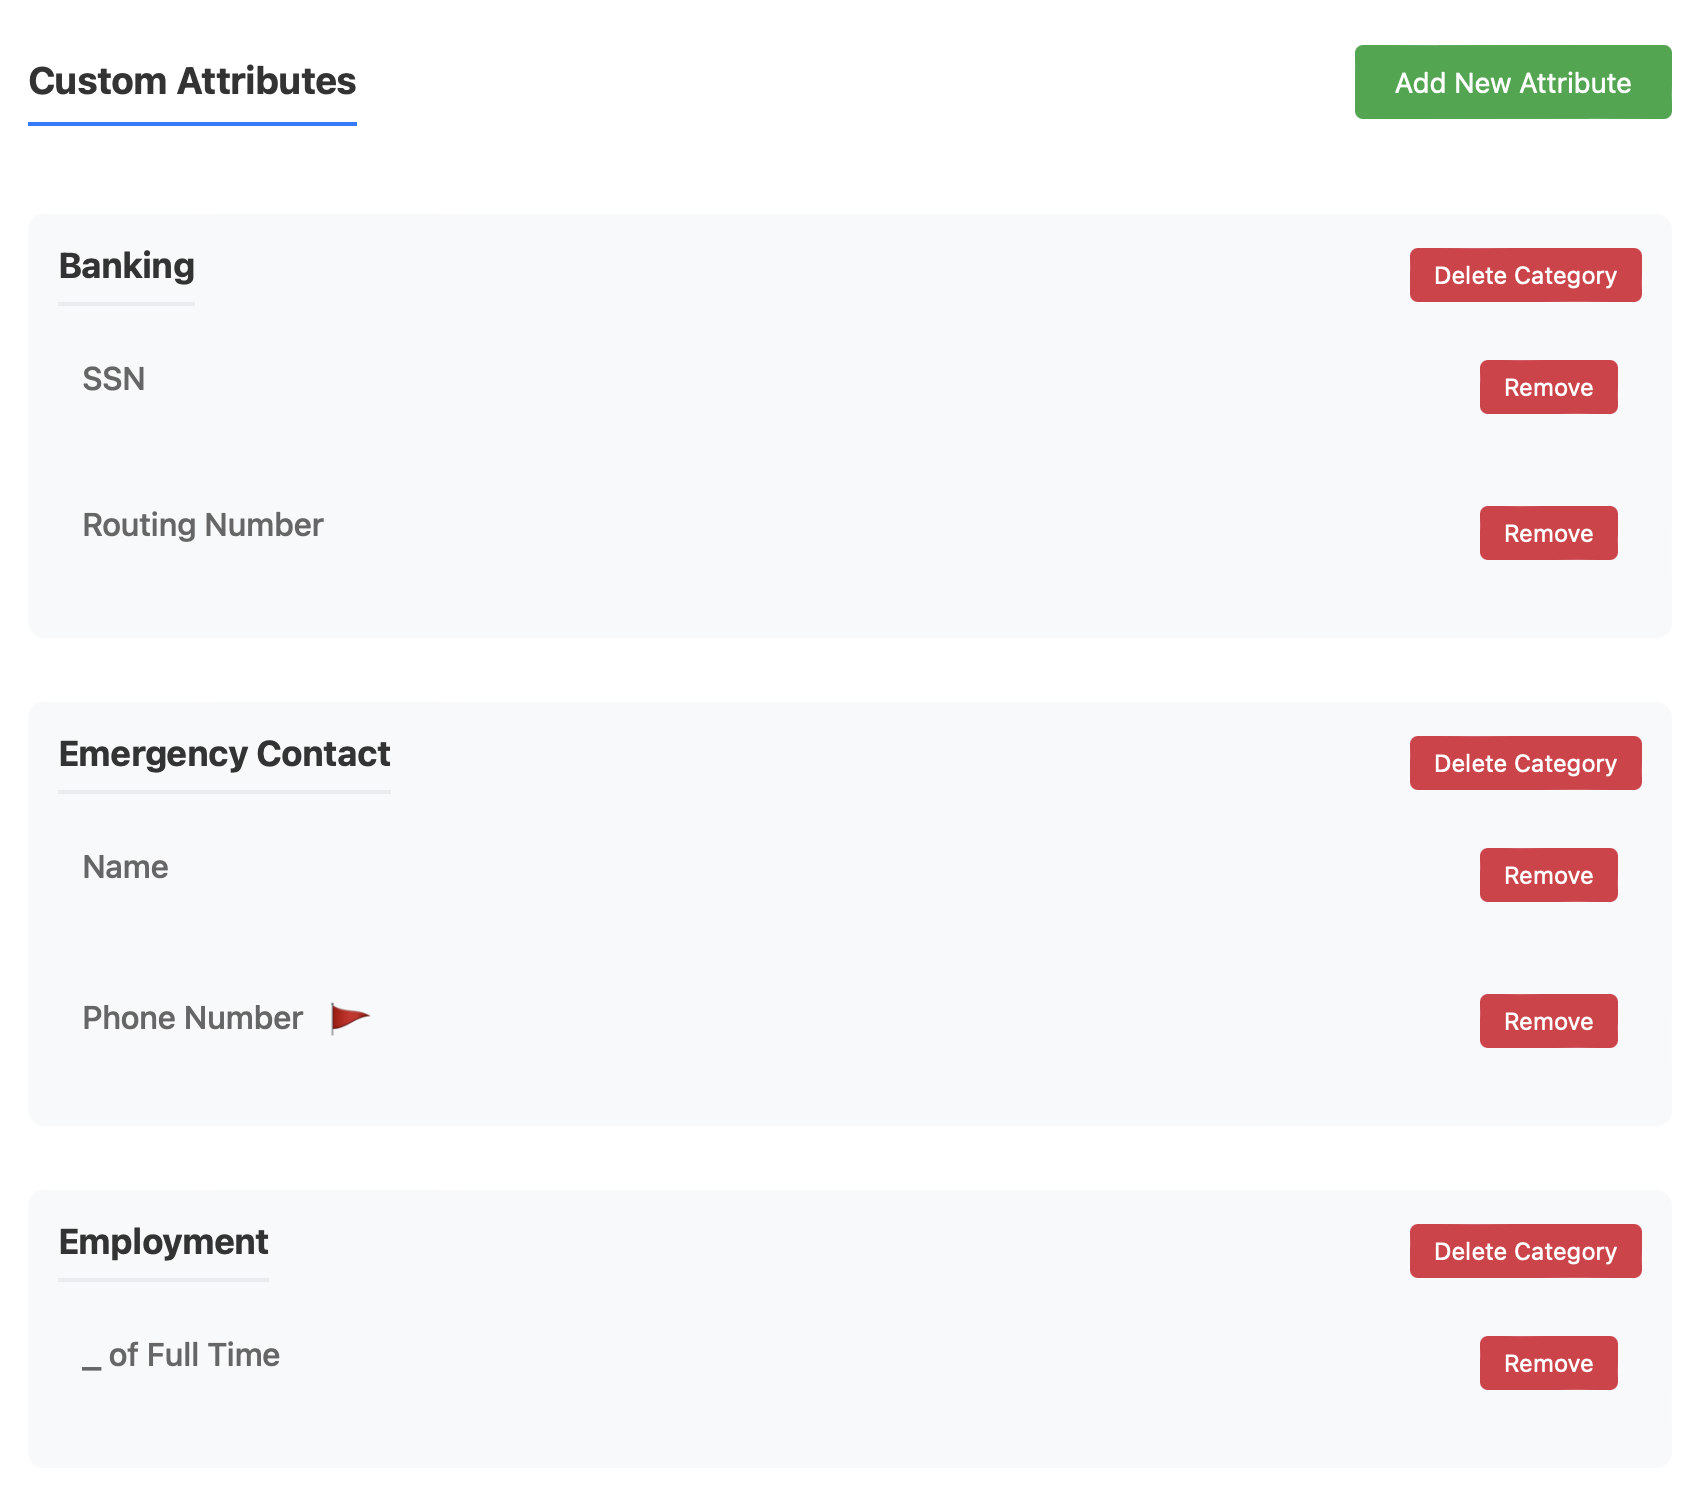Click the Add New Attribute button
The width and height of the screenshot is (1700, 1498).
coord(1513,82)
